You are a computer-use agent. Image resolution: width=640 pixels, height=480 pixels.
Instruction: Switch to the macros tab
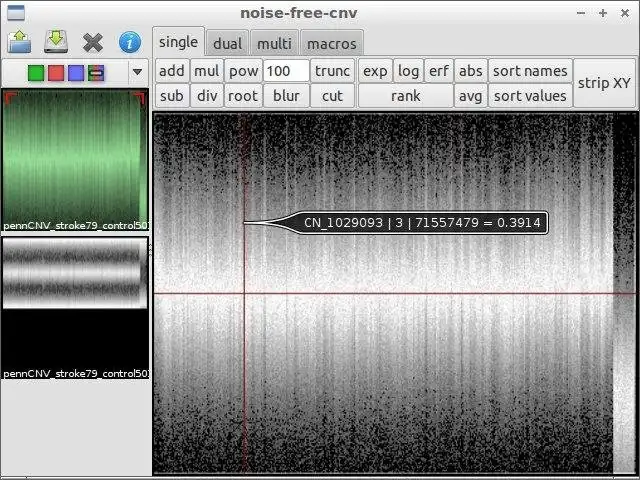332,44
